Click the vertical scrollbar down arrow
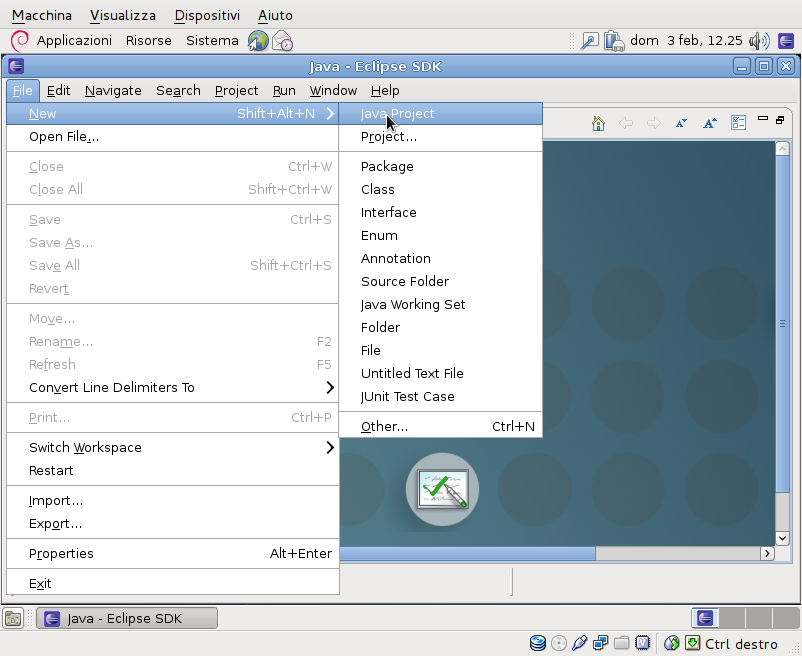This screenshot has width=802, height=656. 782,538
